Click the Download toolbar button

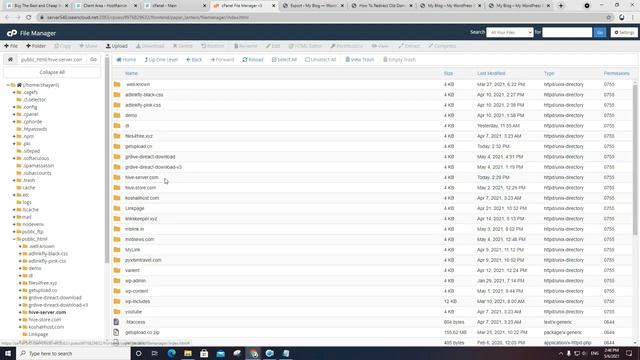(150, 46)
